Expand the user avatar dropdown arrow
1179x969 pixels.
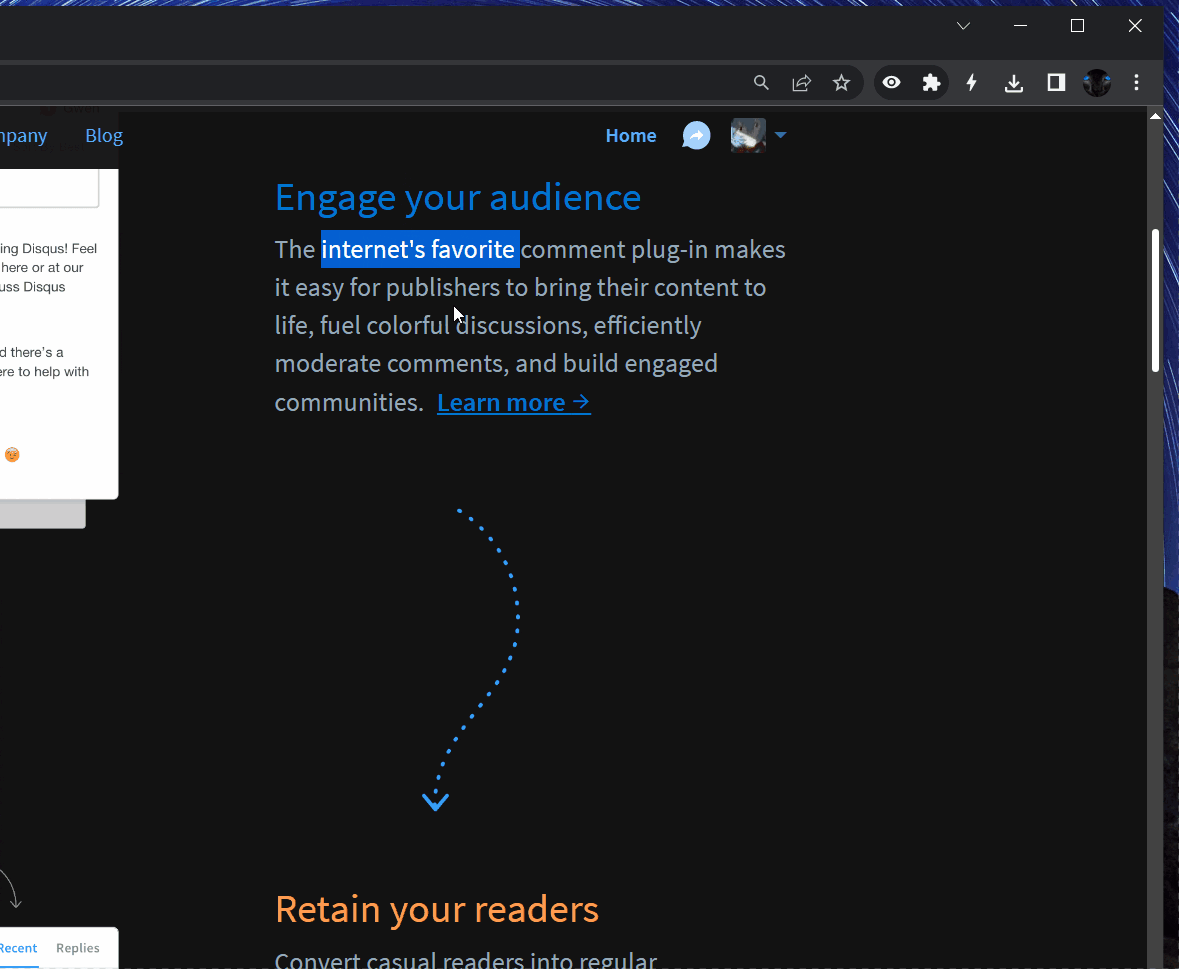pyautogui.click(x=781, y=135)
